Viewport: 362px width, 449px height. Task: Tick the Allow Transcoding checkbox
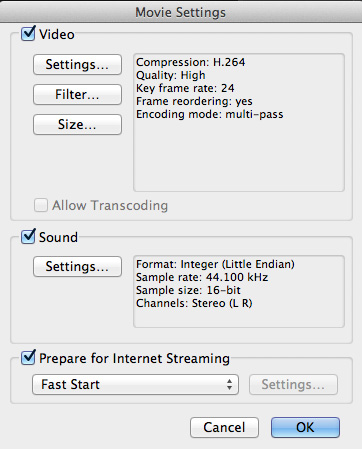[41, 205]
